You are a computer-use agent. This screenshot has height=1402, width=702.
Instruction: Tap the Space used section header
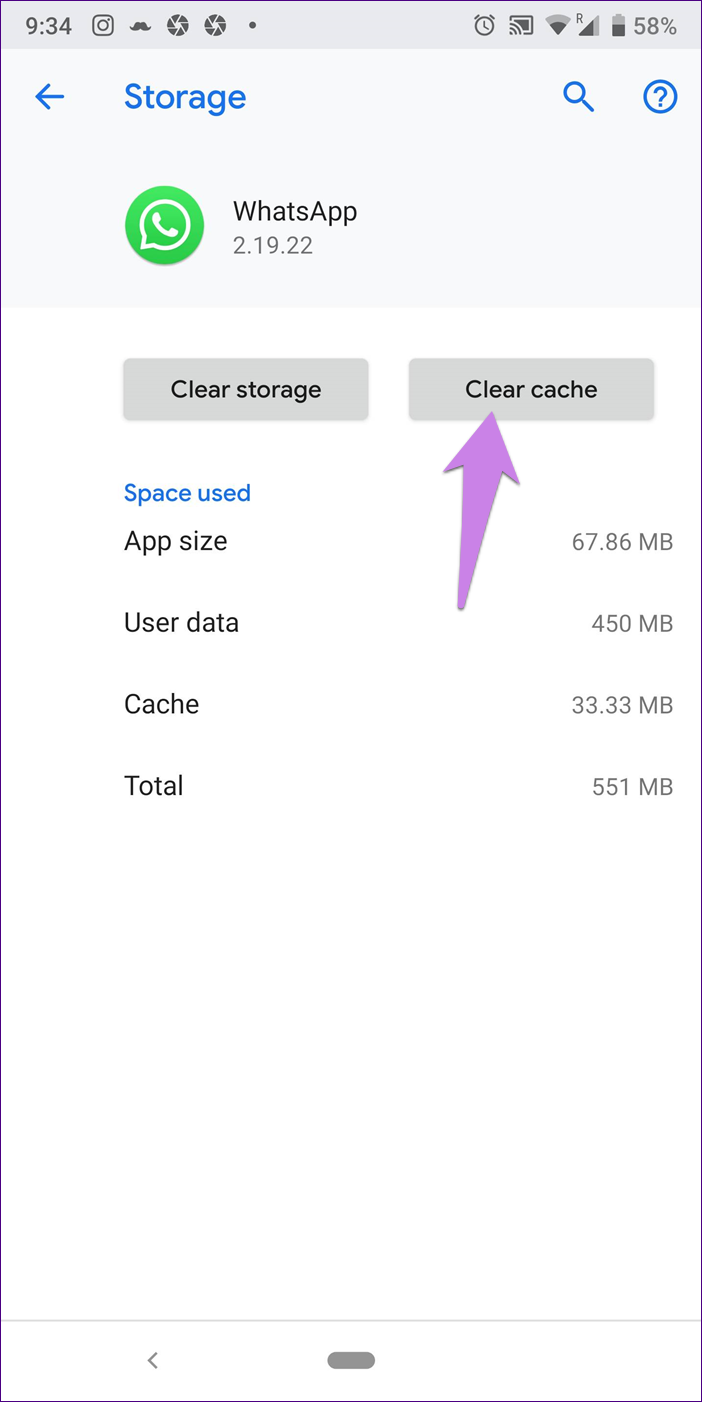[187, 493]
